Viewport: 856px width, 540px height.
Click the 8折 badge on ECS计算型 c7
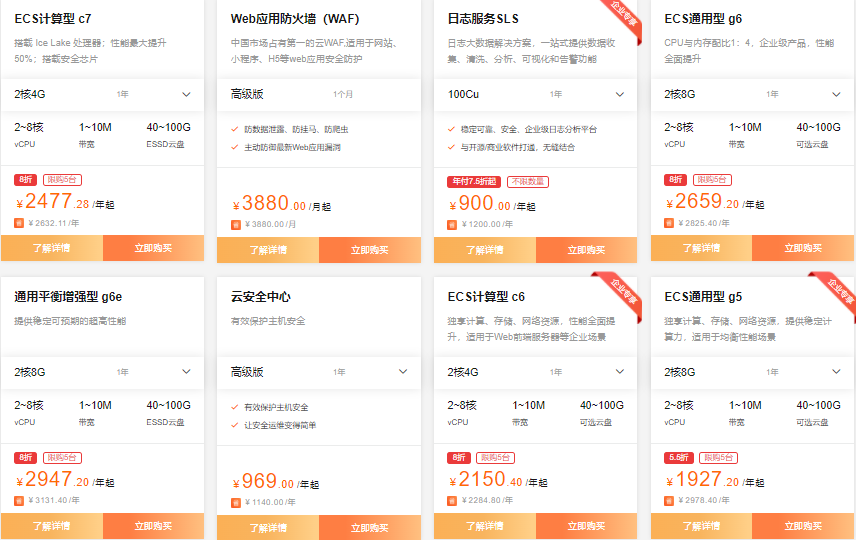click(x=26, y=180)
